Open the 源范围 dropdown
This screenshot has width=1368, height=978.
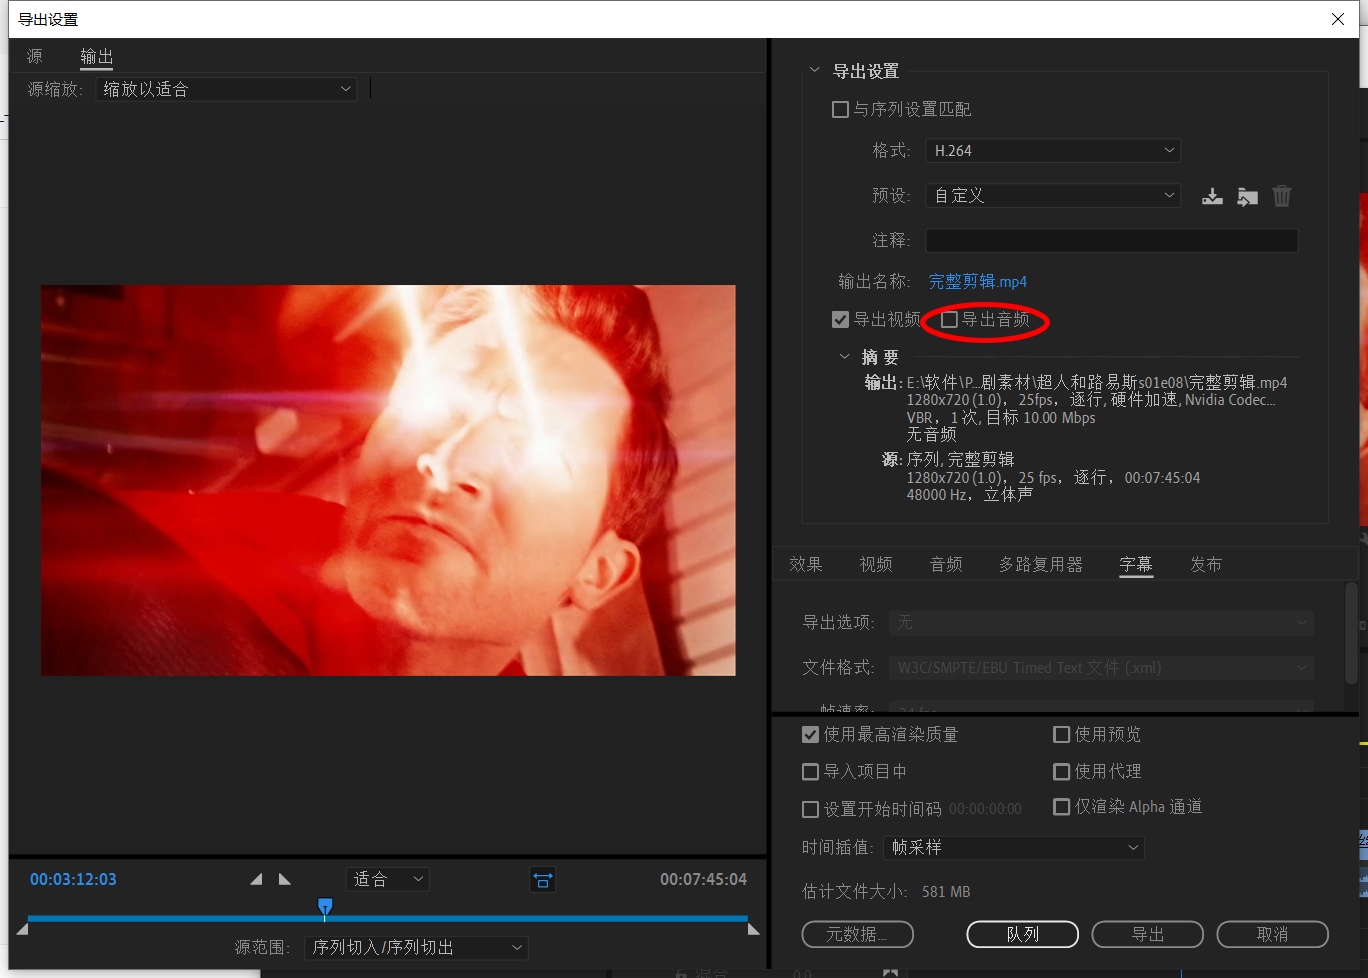click(416, 947)
